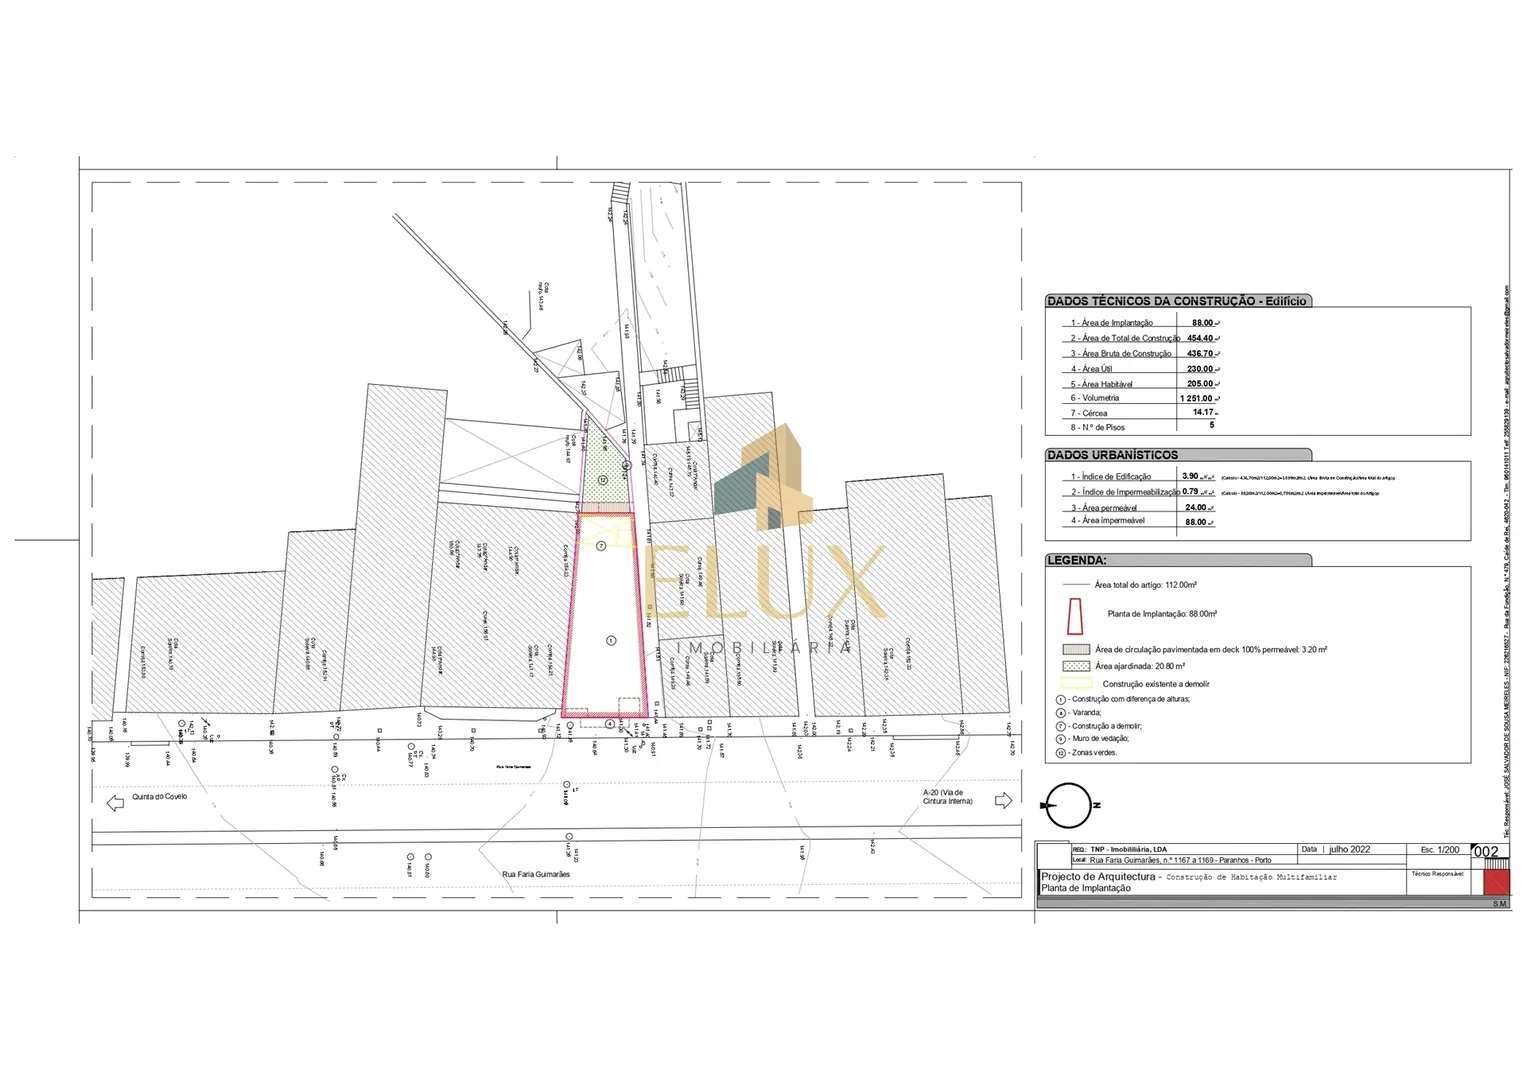Click the Volumetria value 1 251.00
The image size is (1527, 1080).
pos(1196,398)
